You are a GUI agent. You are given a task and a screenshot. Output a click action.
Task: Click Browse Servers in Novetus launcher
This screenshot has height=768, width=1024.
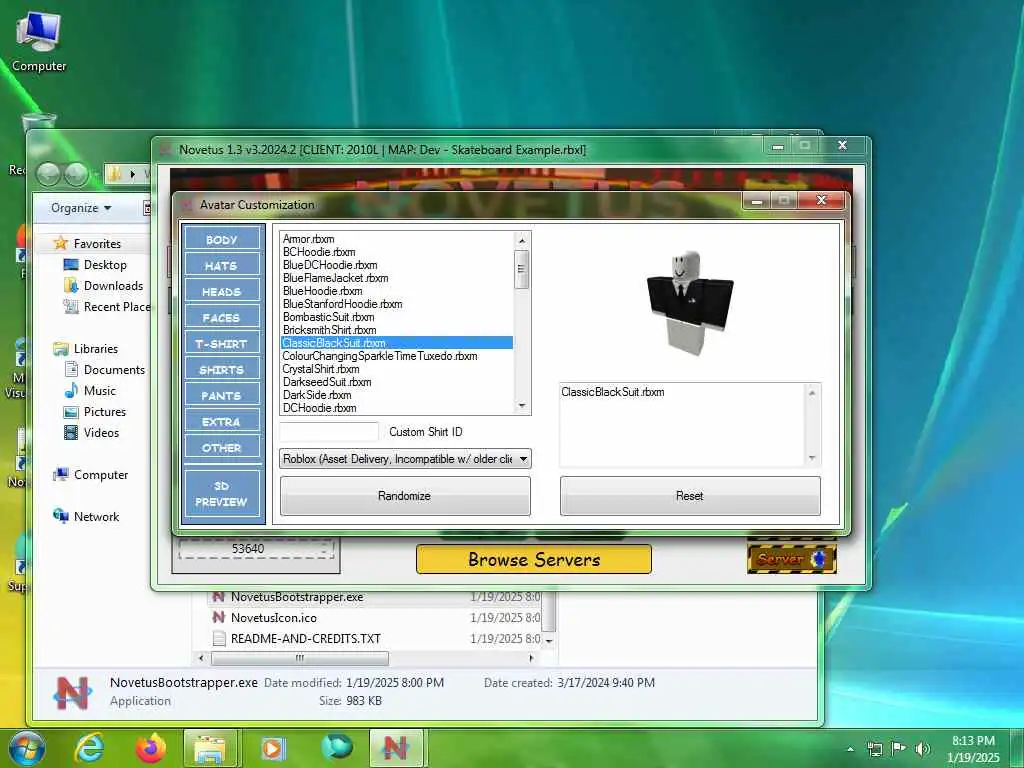[x=534, y=559]
